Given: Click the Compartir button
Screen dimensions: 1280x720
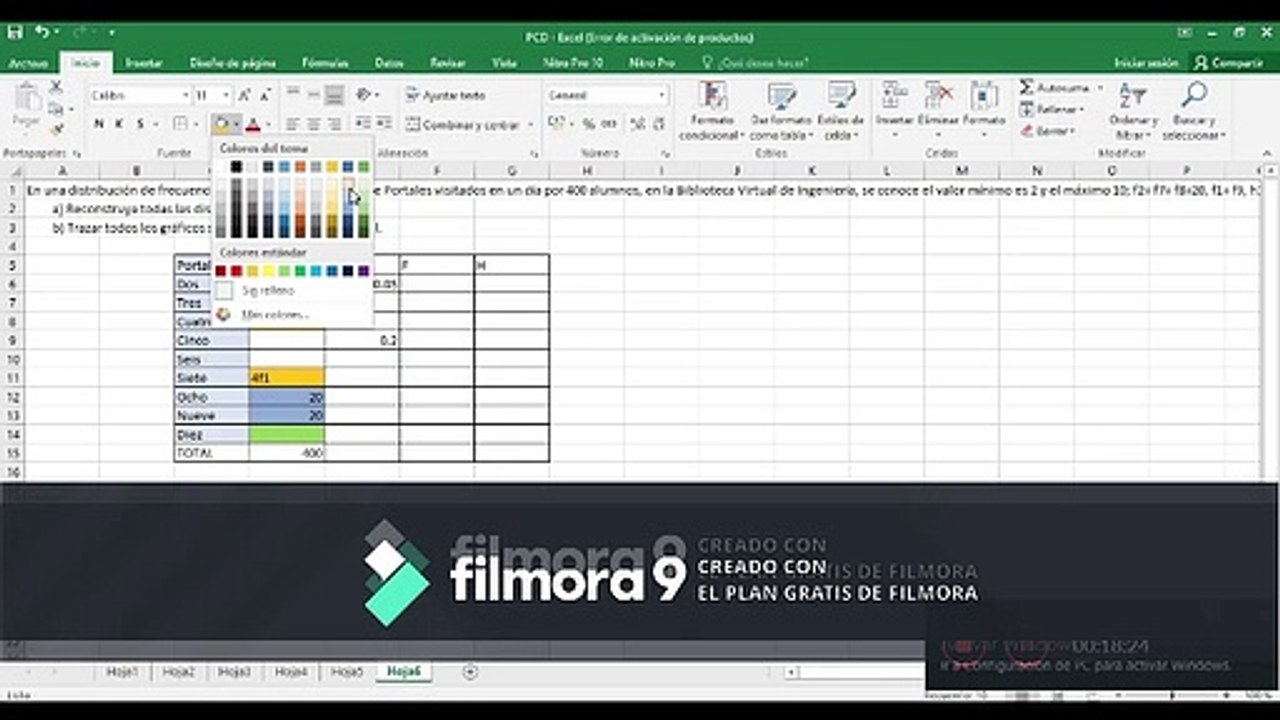Looking at the screenshot, I should pyautogui.click(x=1229, y=63).
